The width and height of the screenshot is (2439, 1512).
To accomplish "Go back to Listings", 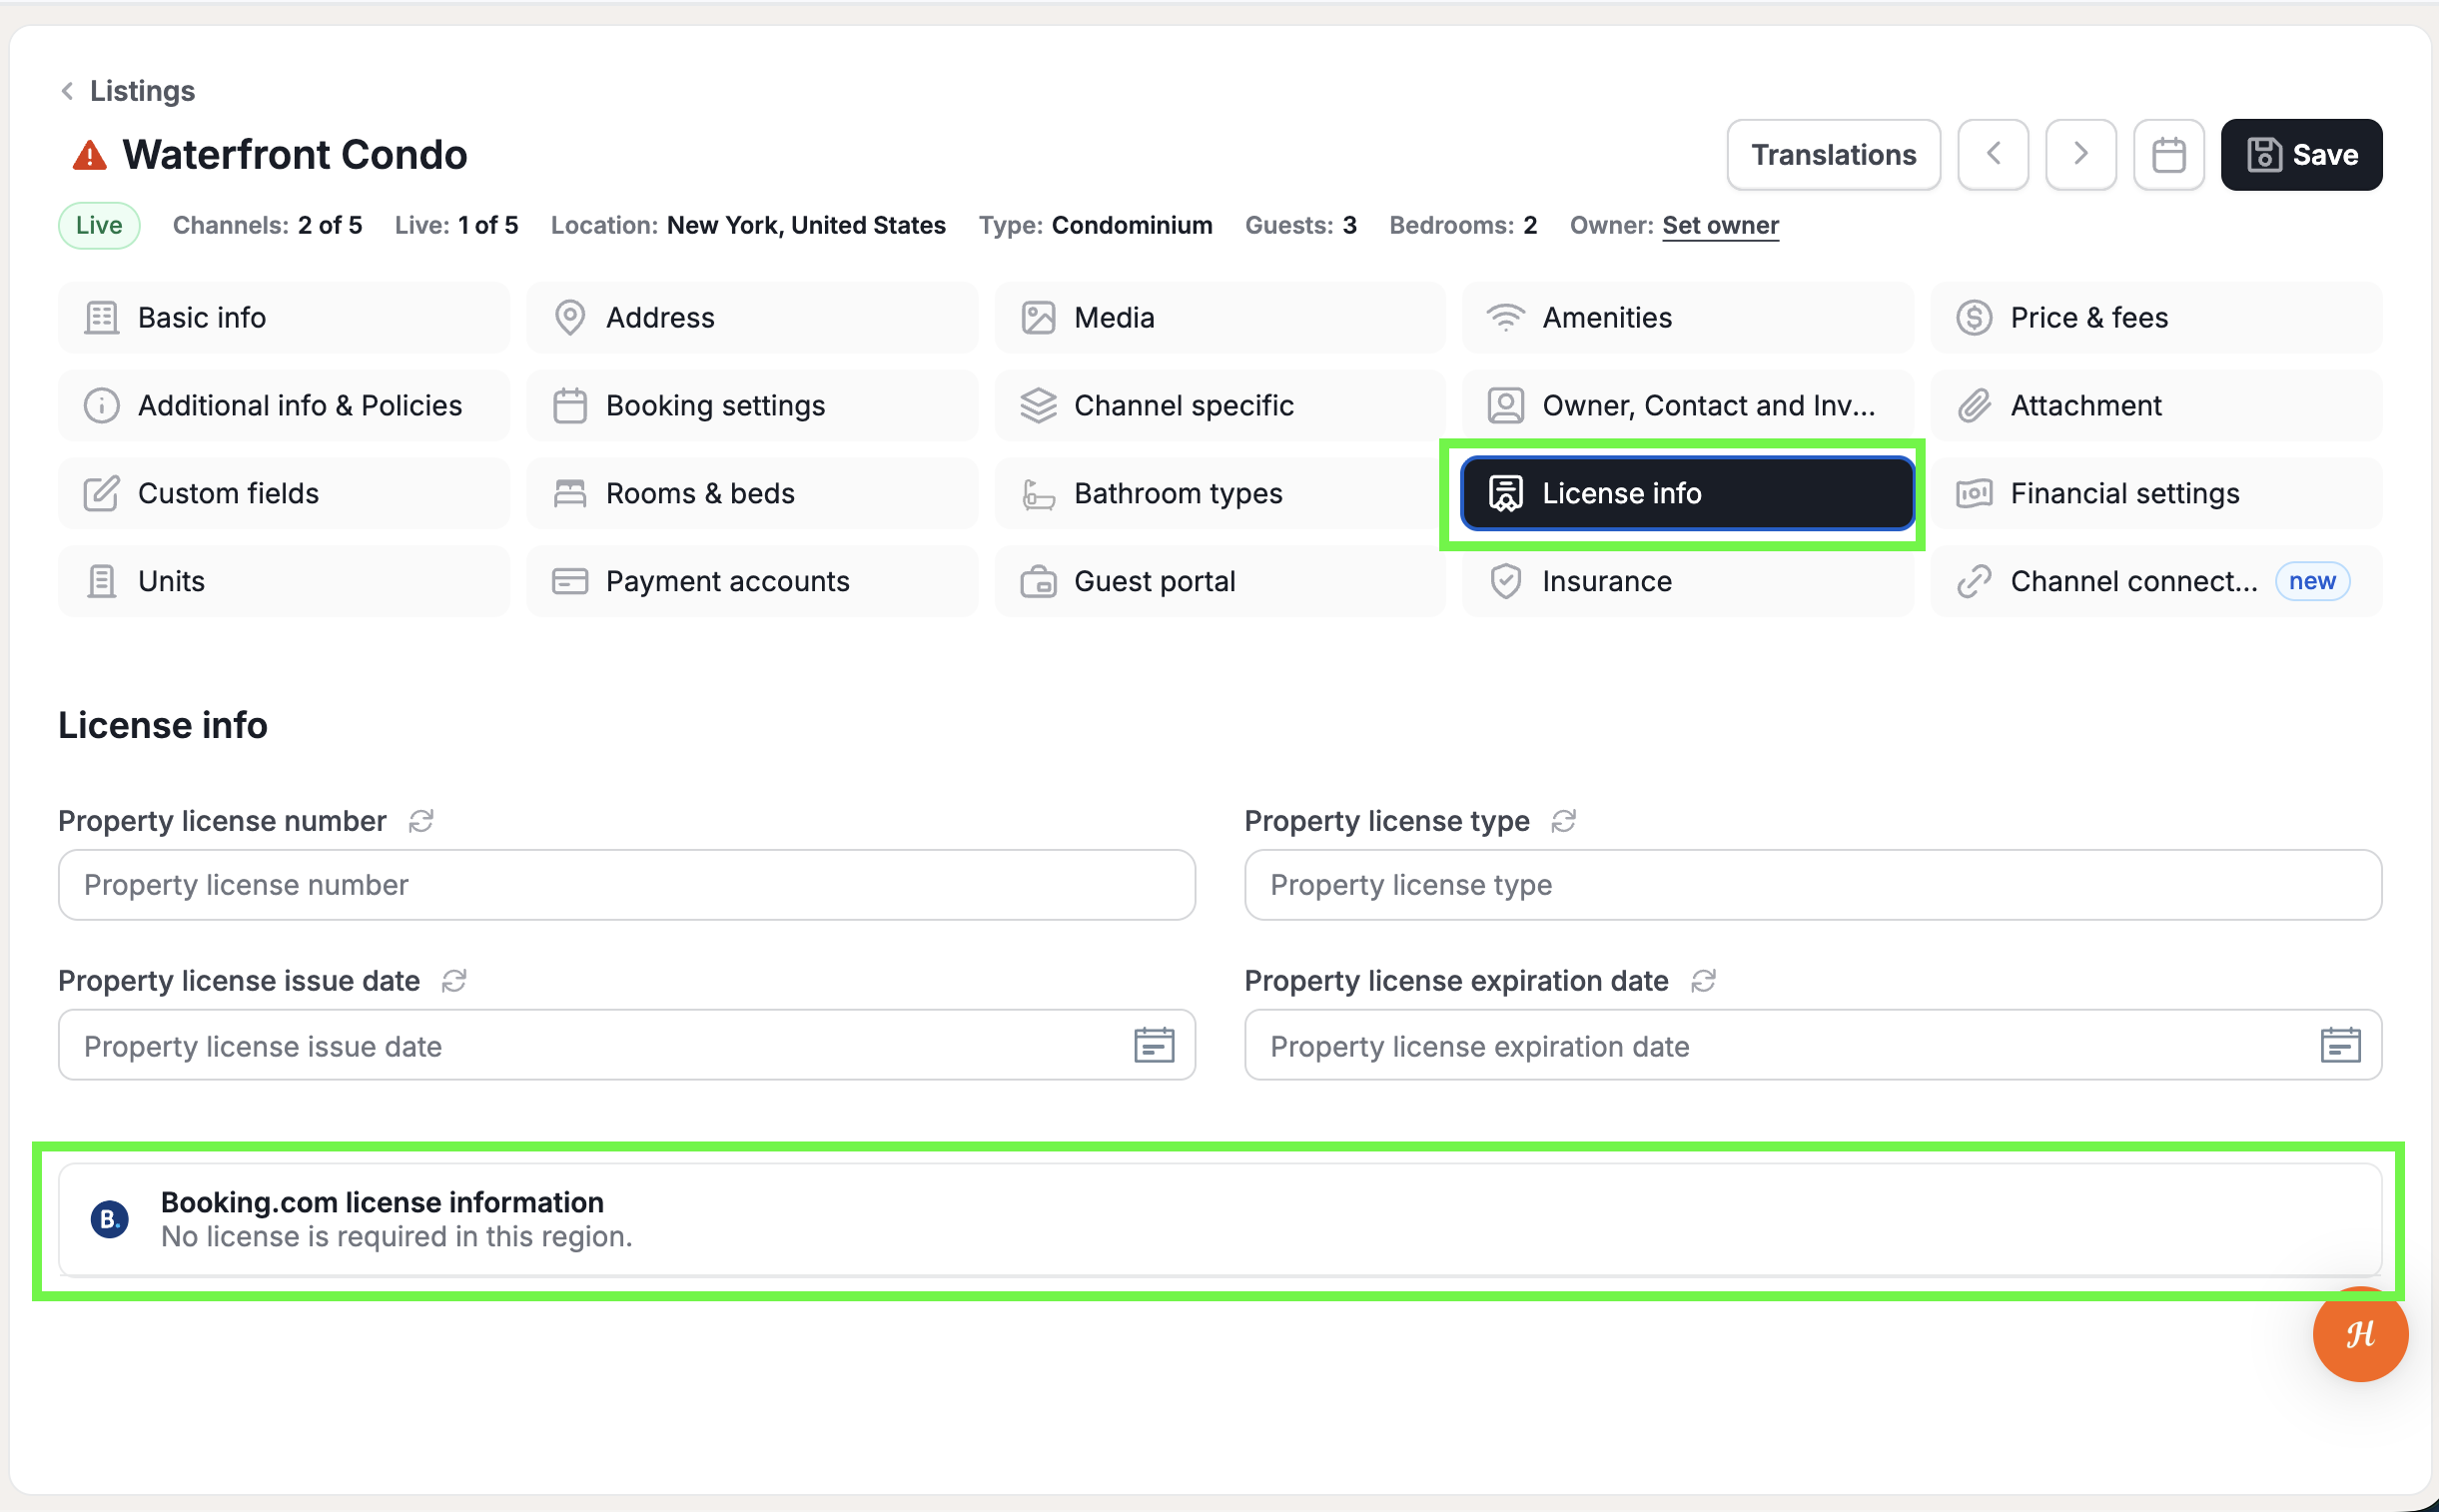I will pyautogui.click(x=142, y=91).
